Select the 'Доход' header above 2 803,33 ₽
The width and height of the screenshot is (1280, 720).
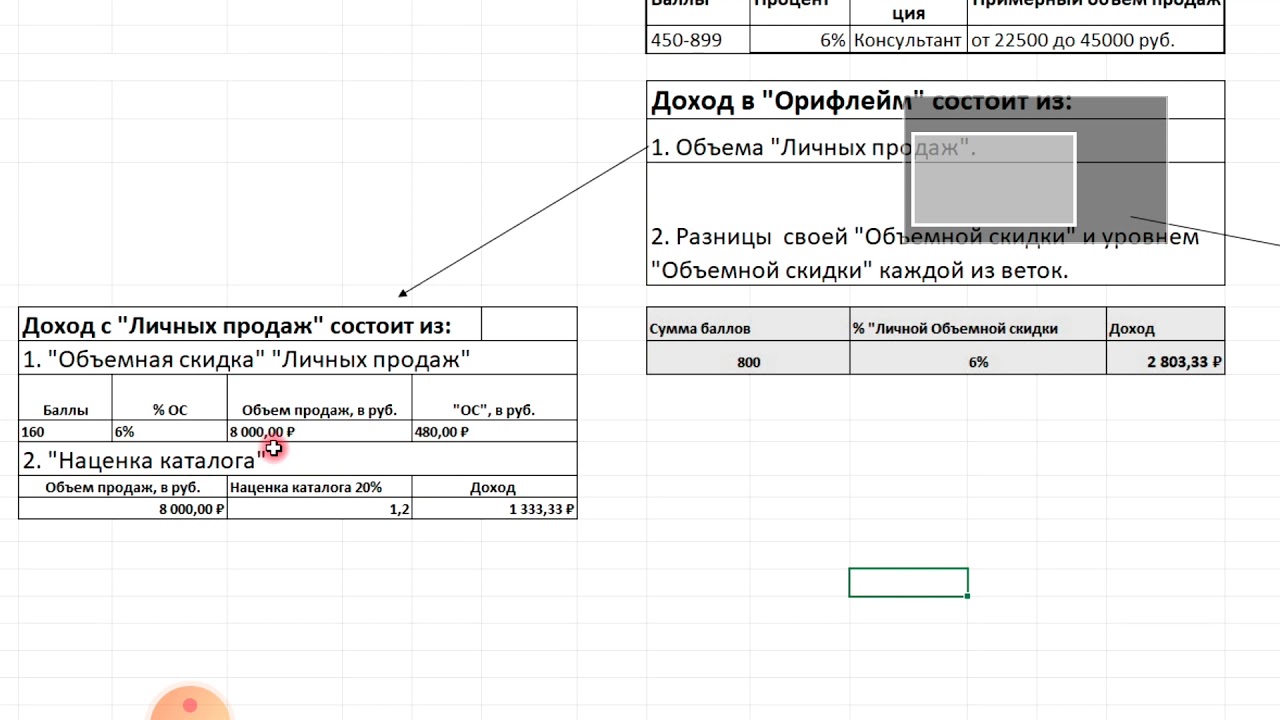pyautogui.click(x=1165, y=328)
